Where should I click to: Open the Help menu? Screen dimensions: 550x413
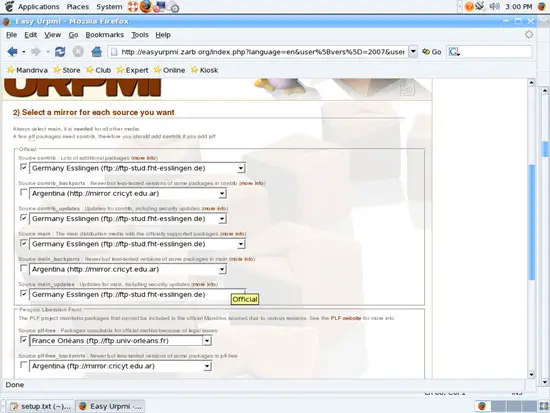pyautogui.click(x=163, y=35)
